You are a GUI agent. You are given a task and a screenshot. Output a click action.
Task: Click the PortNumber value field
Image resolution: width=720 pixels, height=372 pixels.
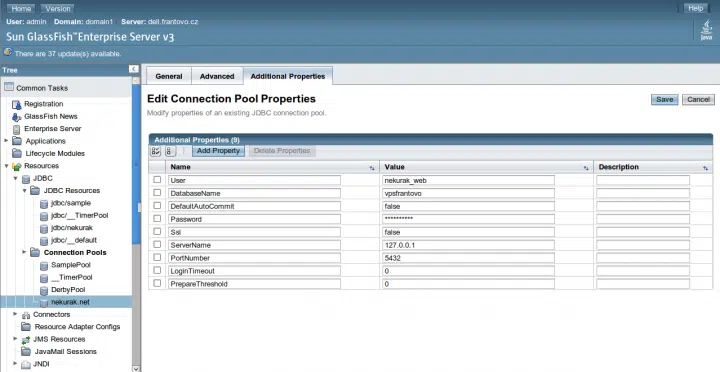coord(468,258)
